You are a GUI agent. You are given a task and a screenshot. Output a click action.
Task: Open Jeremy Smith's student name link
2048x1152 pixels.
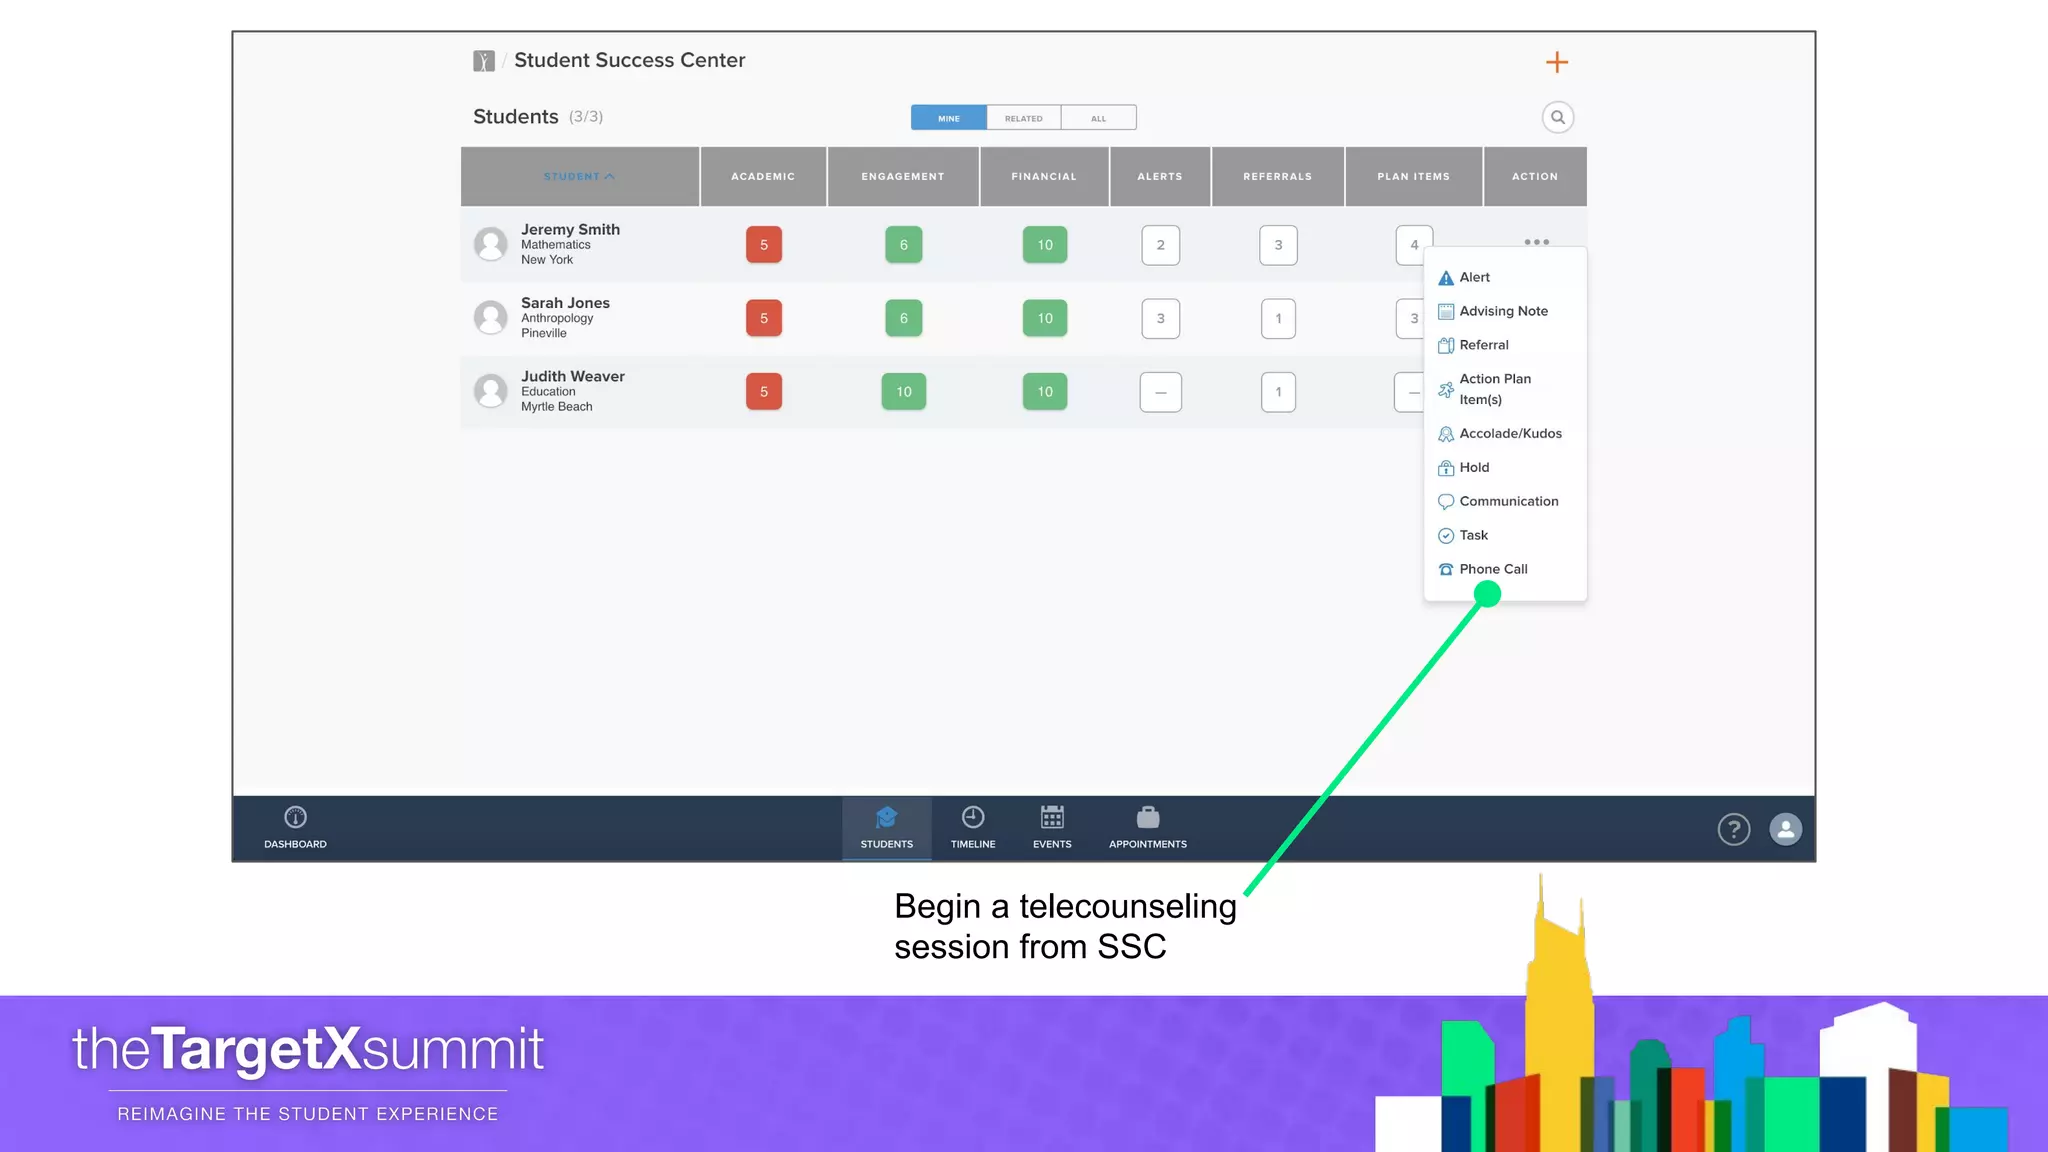(x=570, y=229)
